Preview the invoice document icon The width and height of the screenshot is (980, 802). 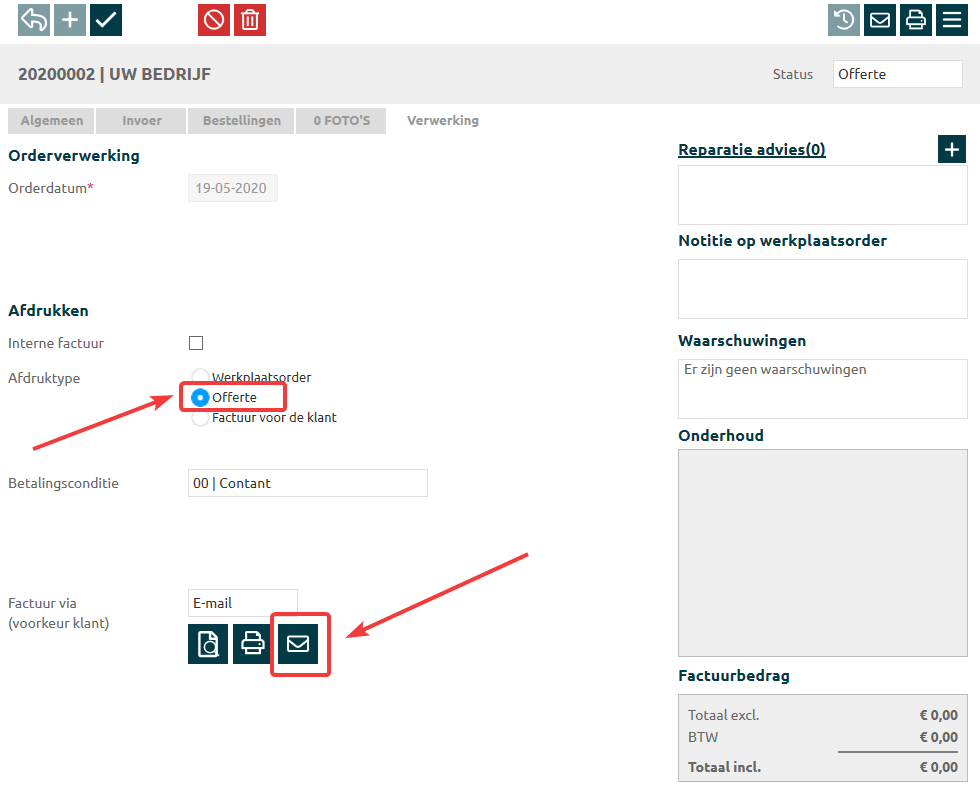tap(208, 644)
